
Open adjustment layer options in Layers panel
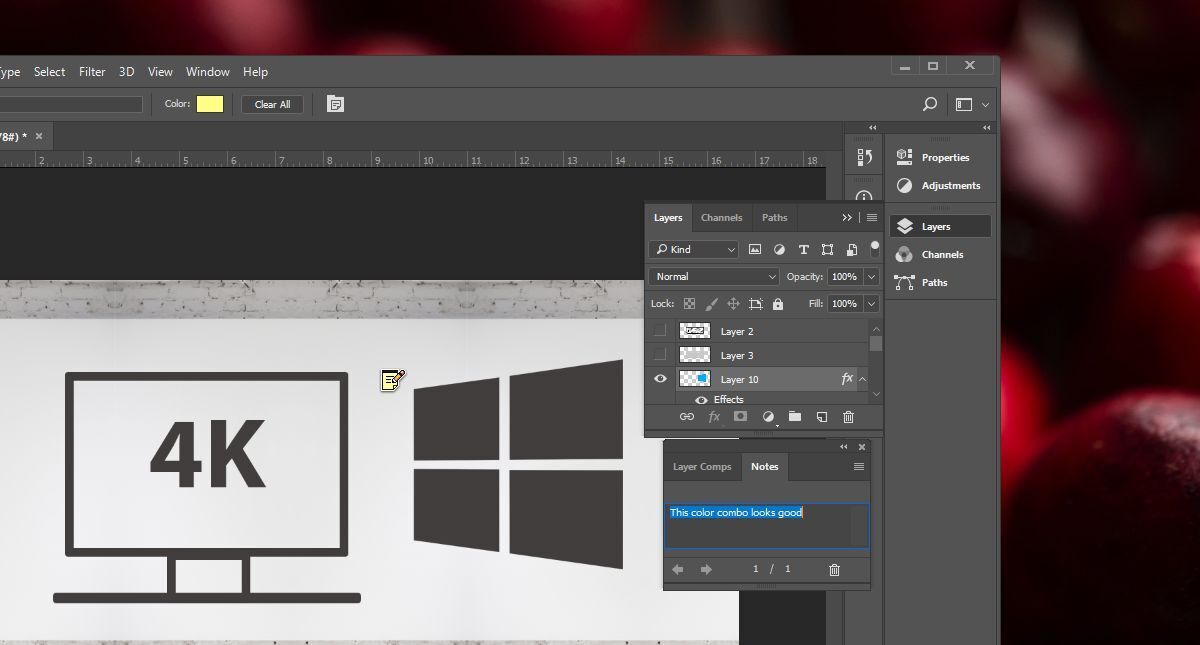[768, 417]
